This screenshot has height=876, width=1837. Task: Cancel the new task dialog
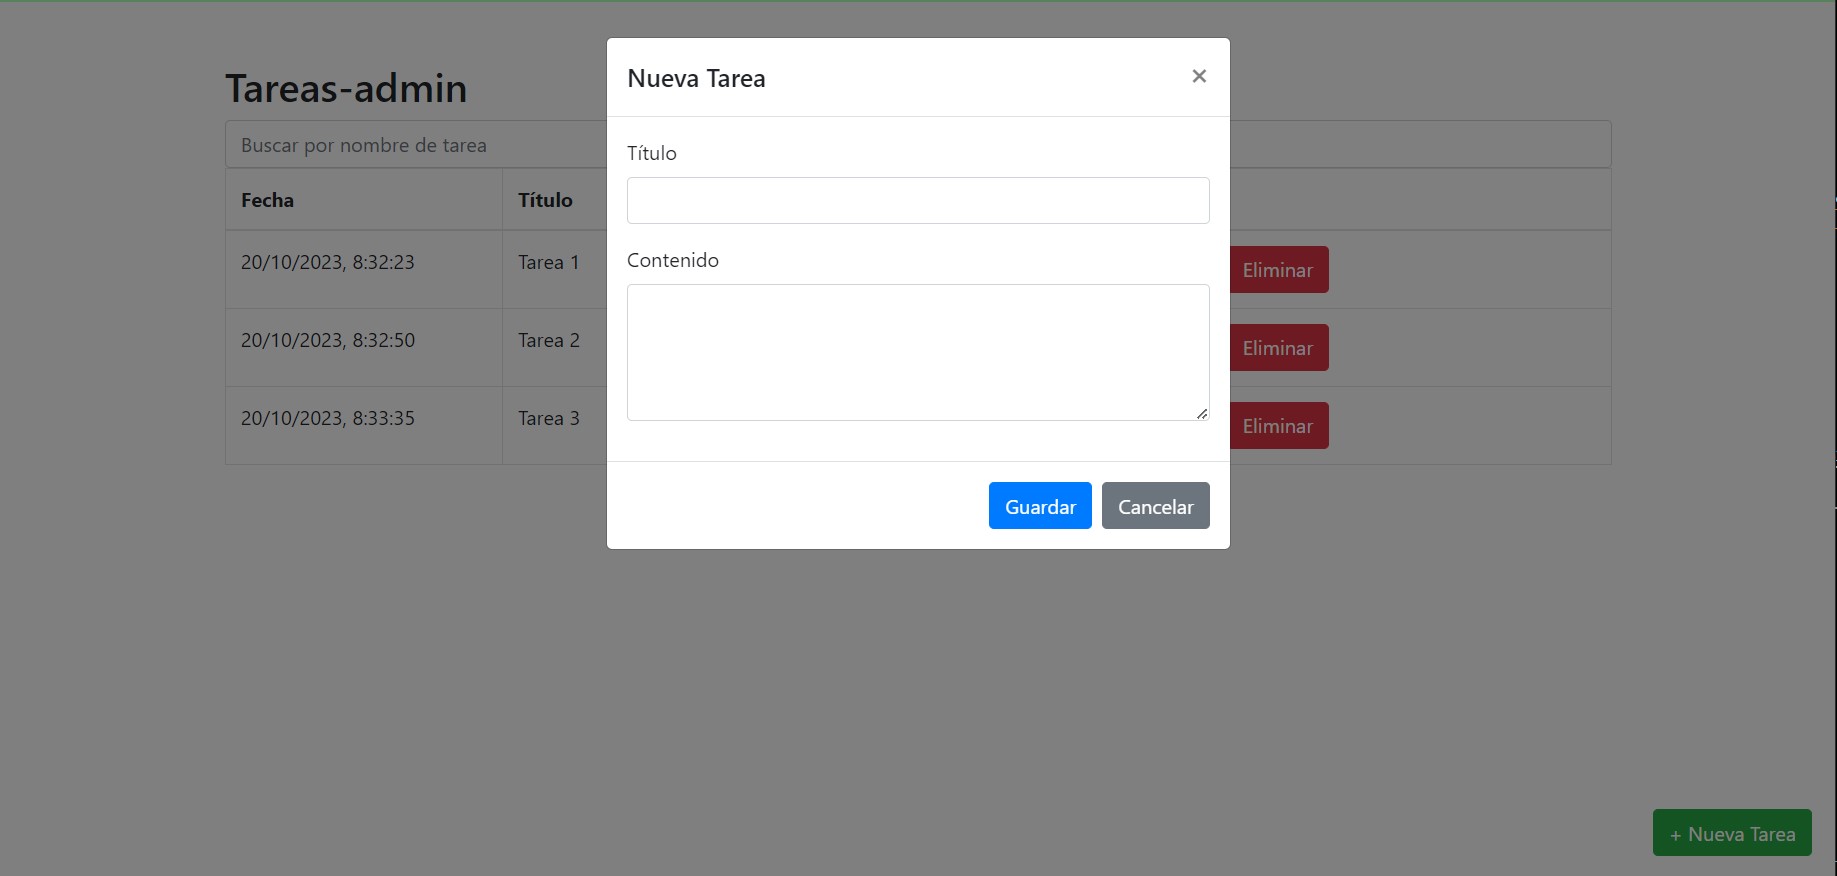(x=1155, y=506)
